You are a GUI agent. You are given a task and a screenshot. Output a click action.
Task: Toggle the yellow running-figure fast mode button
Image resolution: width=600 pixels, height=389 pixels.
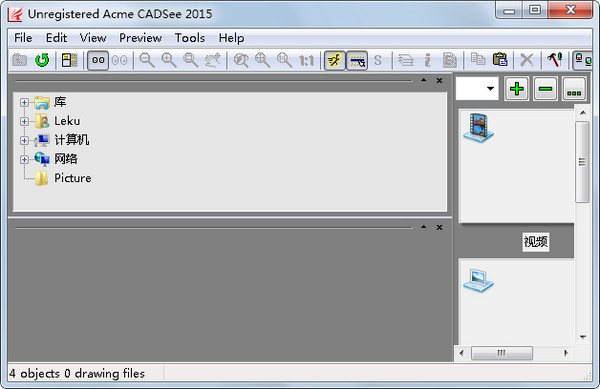tap(335, 60)
